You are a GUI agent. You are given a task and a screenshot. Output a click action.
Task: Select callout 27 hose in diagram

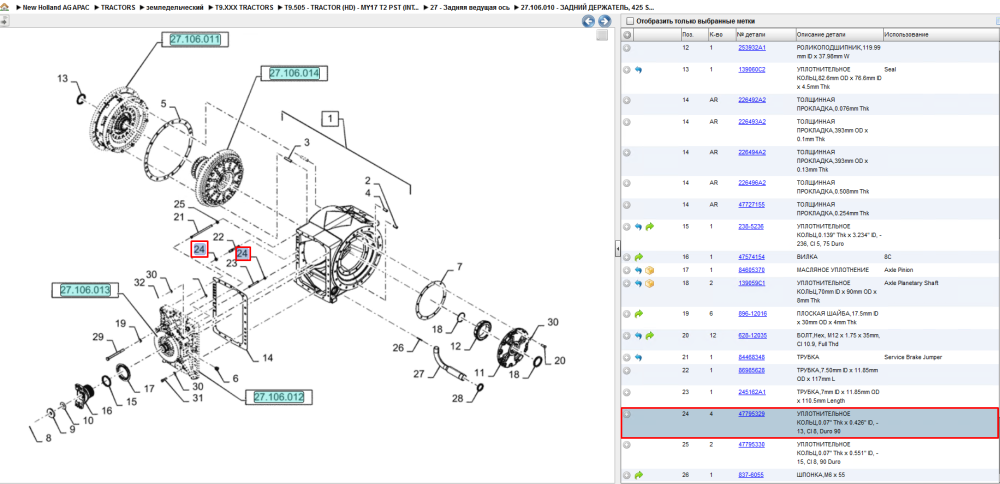[x=417, y=374]
